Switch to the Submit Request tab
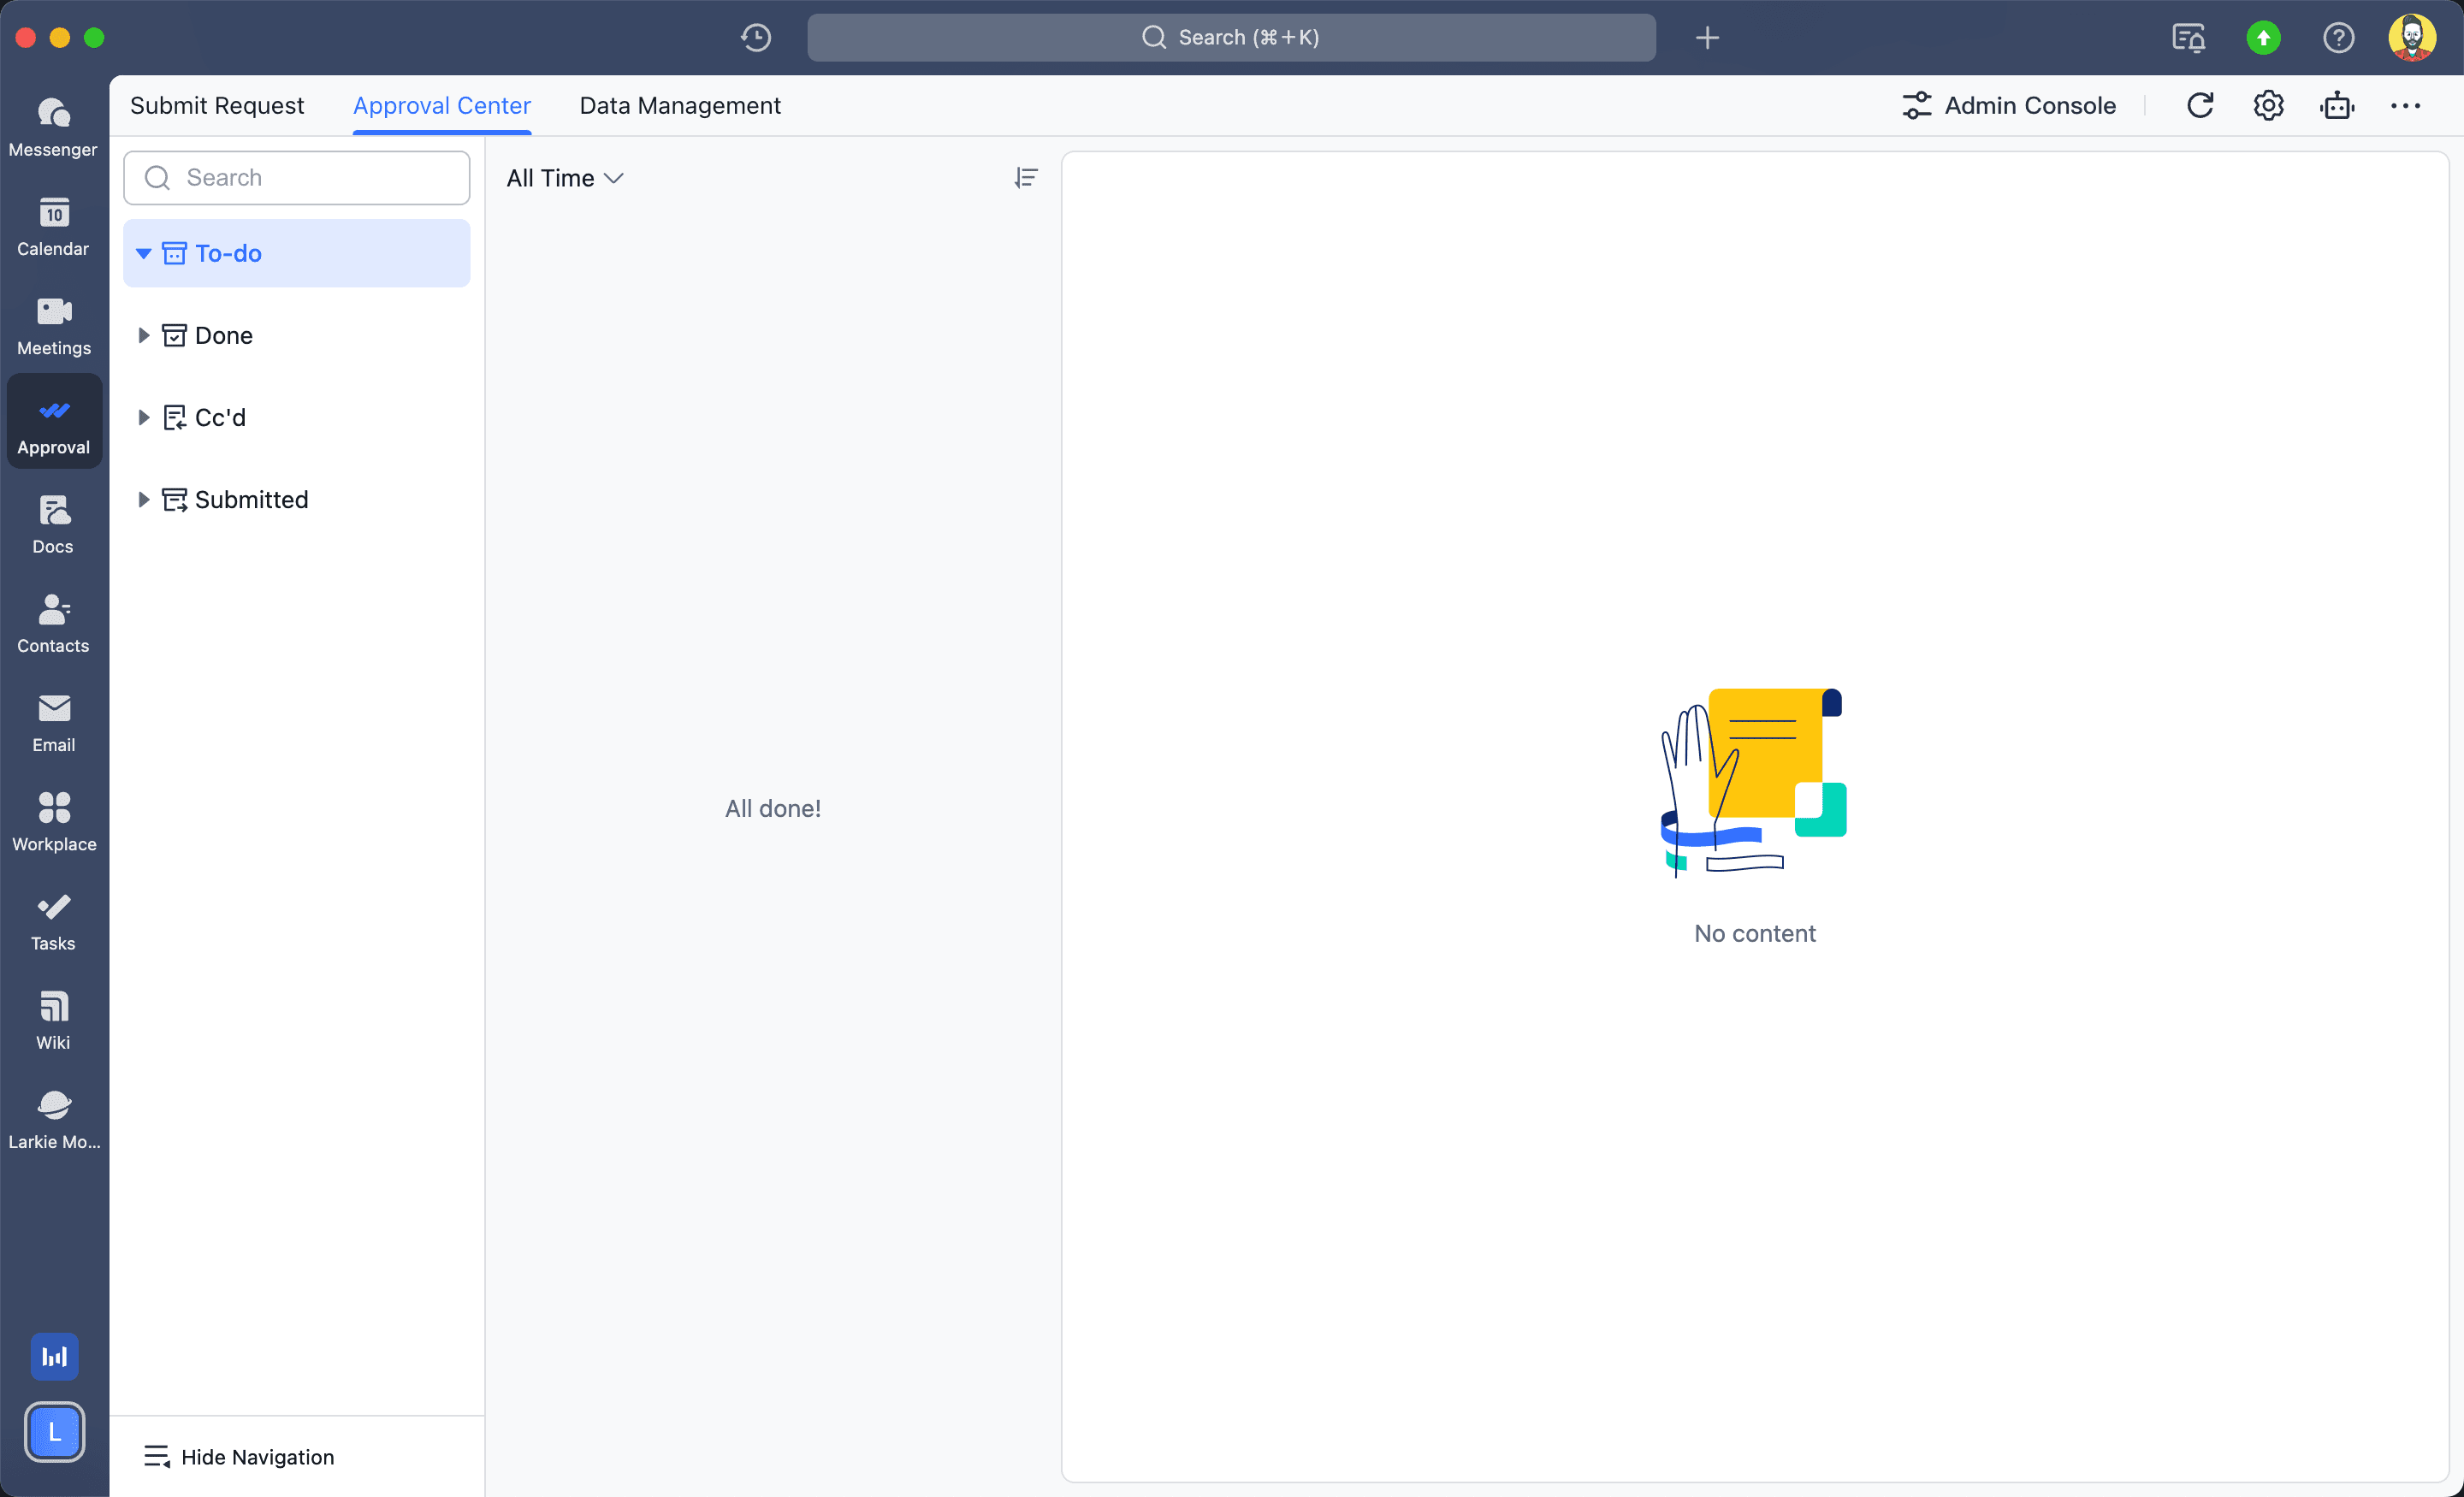This screenshot has height=1497, width=2464. [216, 105]
